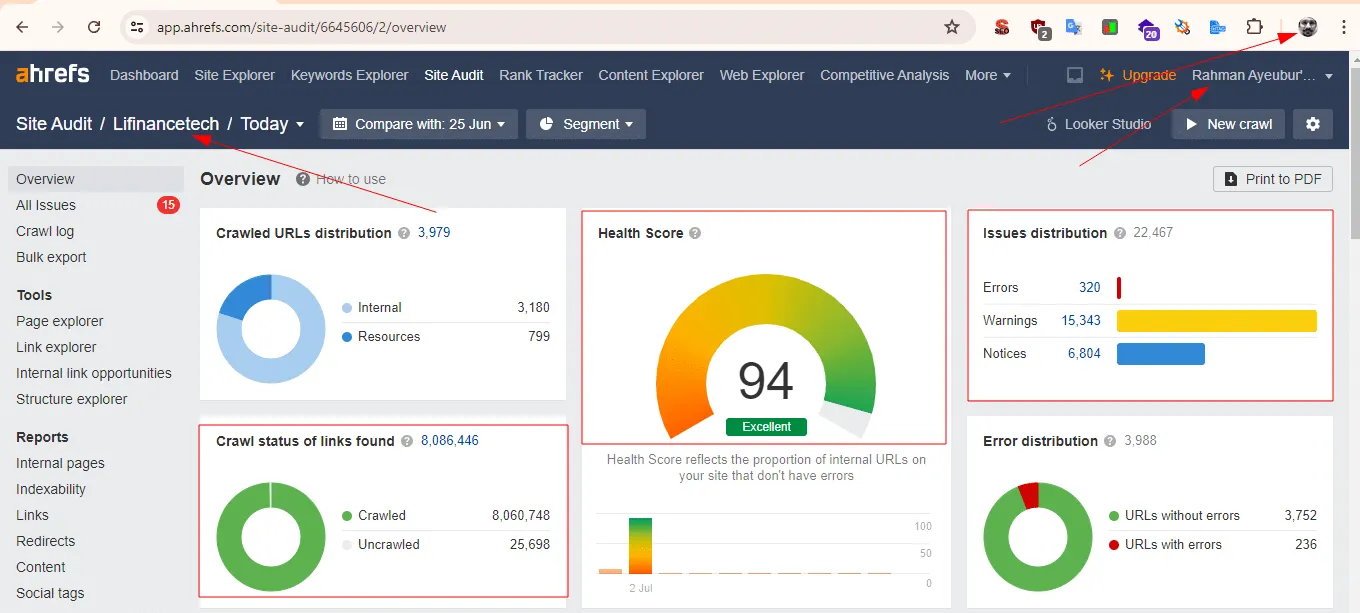The height and width of the screenshot is (613, 1360).
Task: Select Overview in sidebar
Action: tap(95, 179)
